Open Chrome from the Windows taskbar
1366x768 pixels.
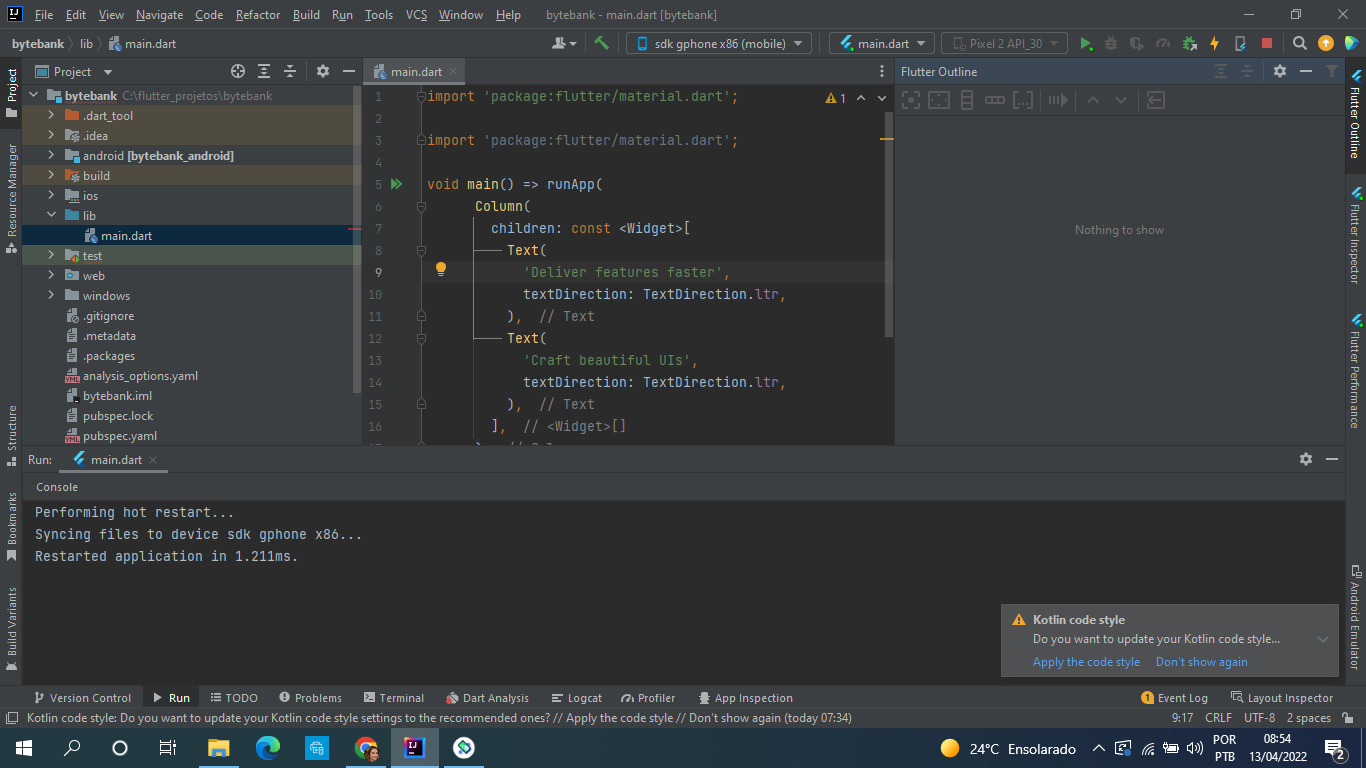pos(366,748)
